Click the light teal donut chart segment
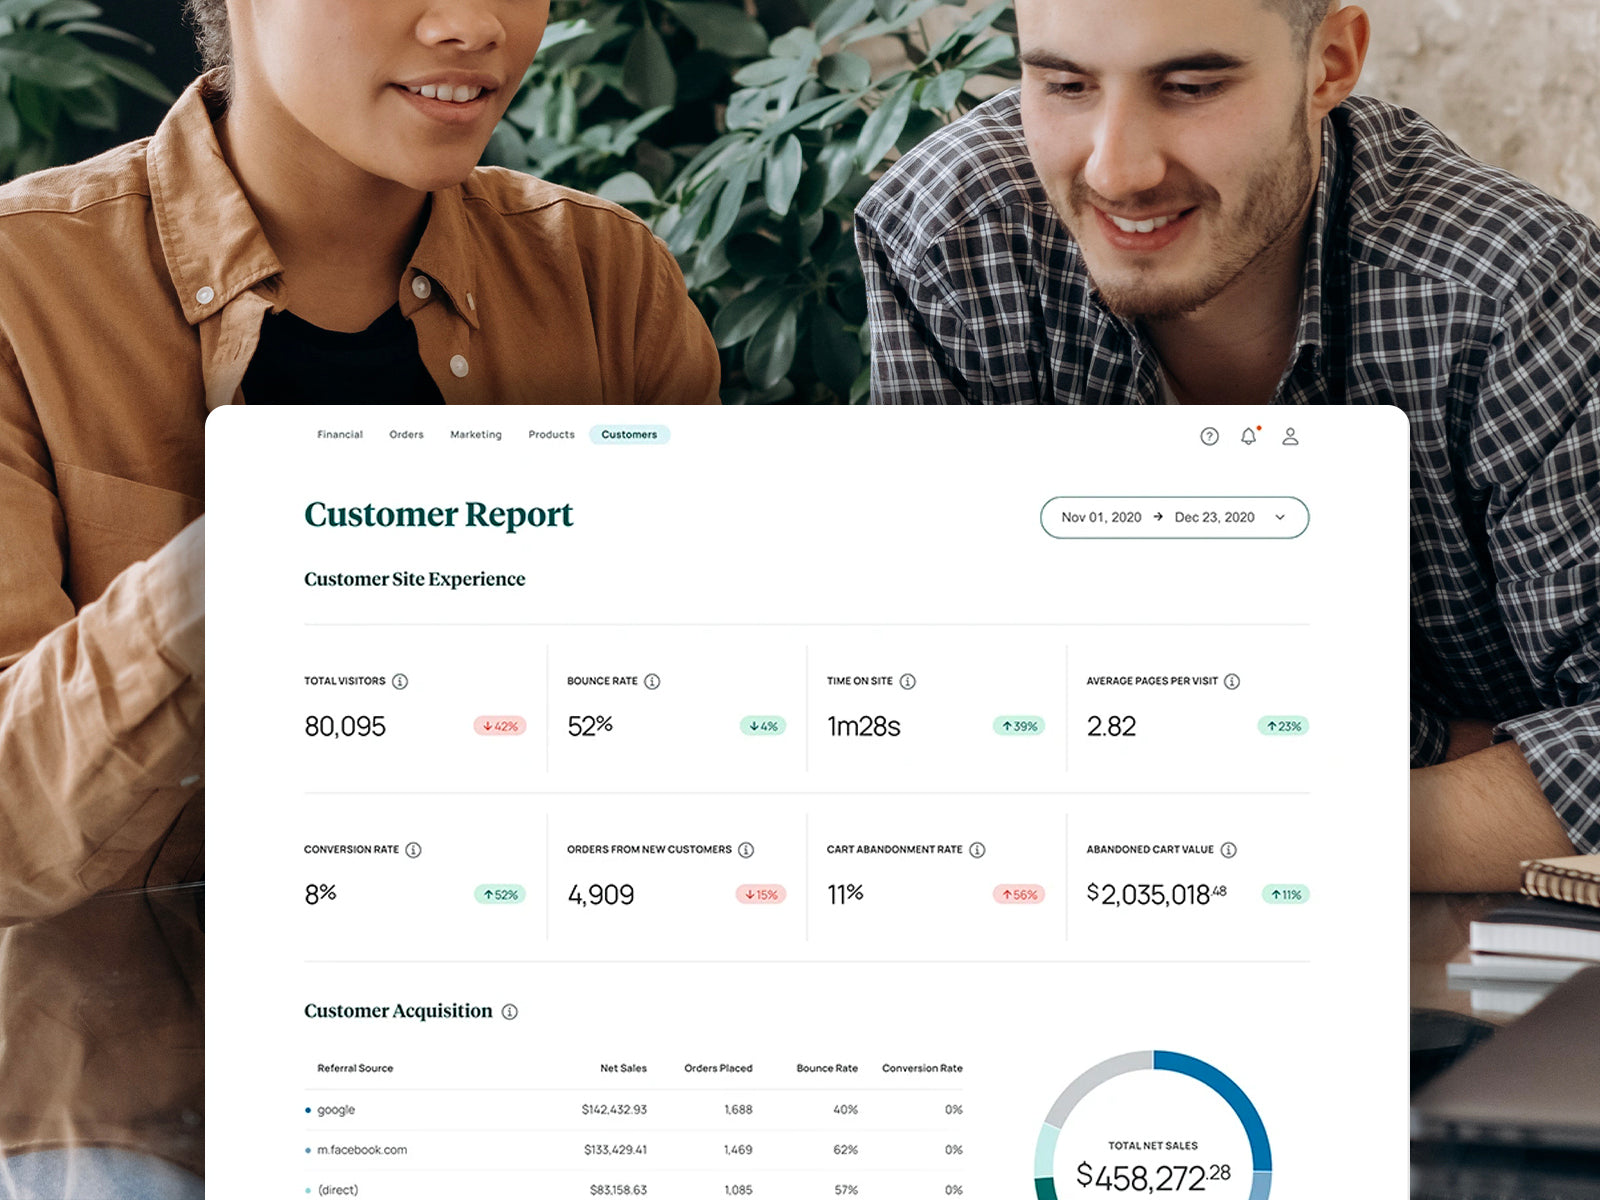The height and width of the screenshot is (1200, 1600). point(1045,1150)
